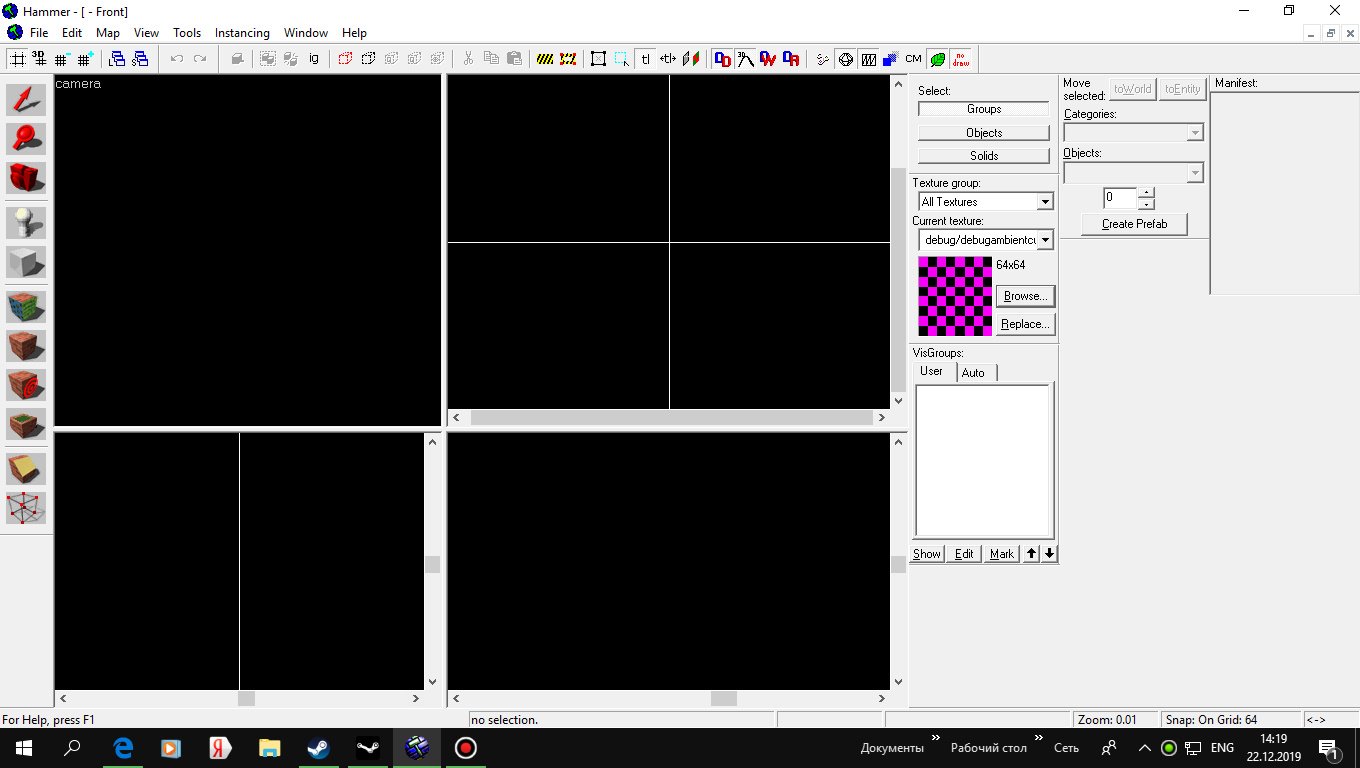Activate the Vertex manipulation tool
The image size is (1360, 768).
(x=26, y=507)
